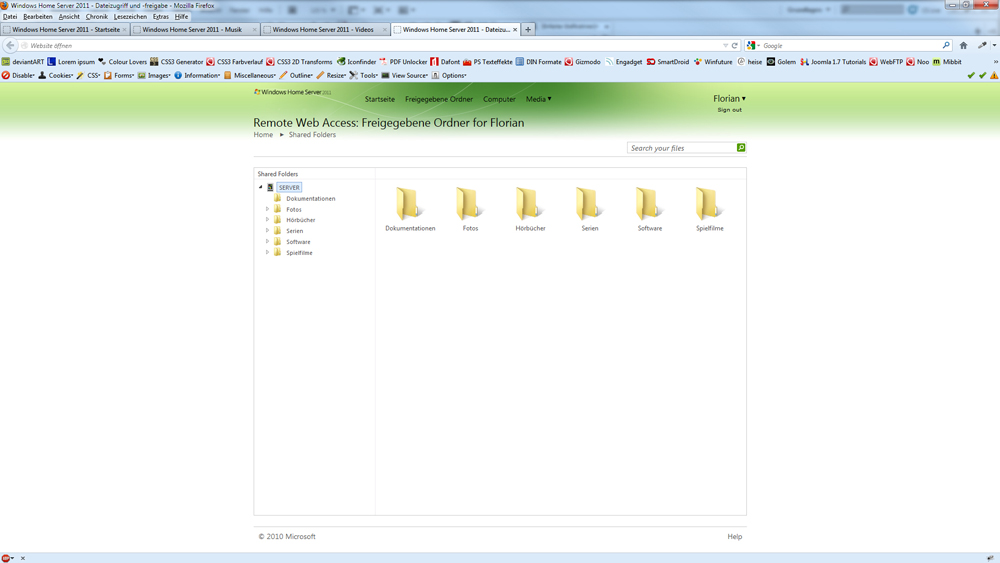Switch to the Videos browser tab

[x=325, y=29]
